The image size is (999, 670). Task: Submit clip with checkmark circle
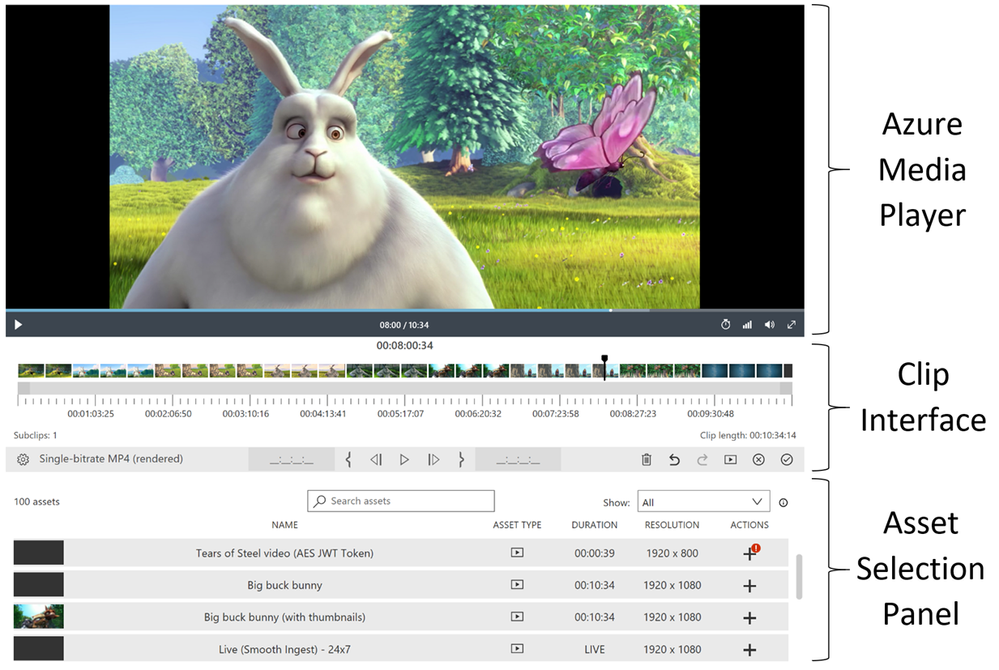(x=787, y=459)
